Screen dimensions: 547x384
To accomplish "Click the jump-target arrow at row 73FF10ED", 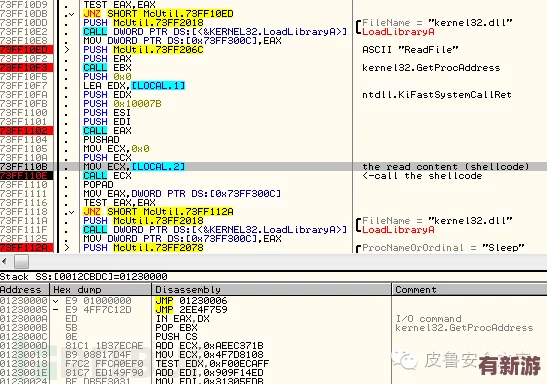I will (x=67, y=50).
